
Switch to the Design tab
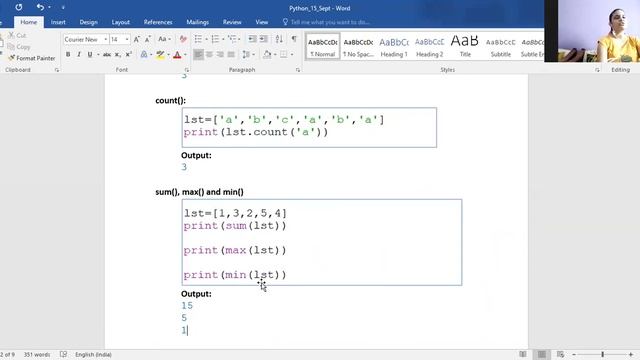(88, 22)
